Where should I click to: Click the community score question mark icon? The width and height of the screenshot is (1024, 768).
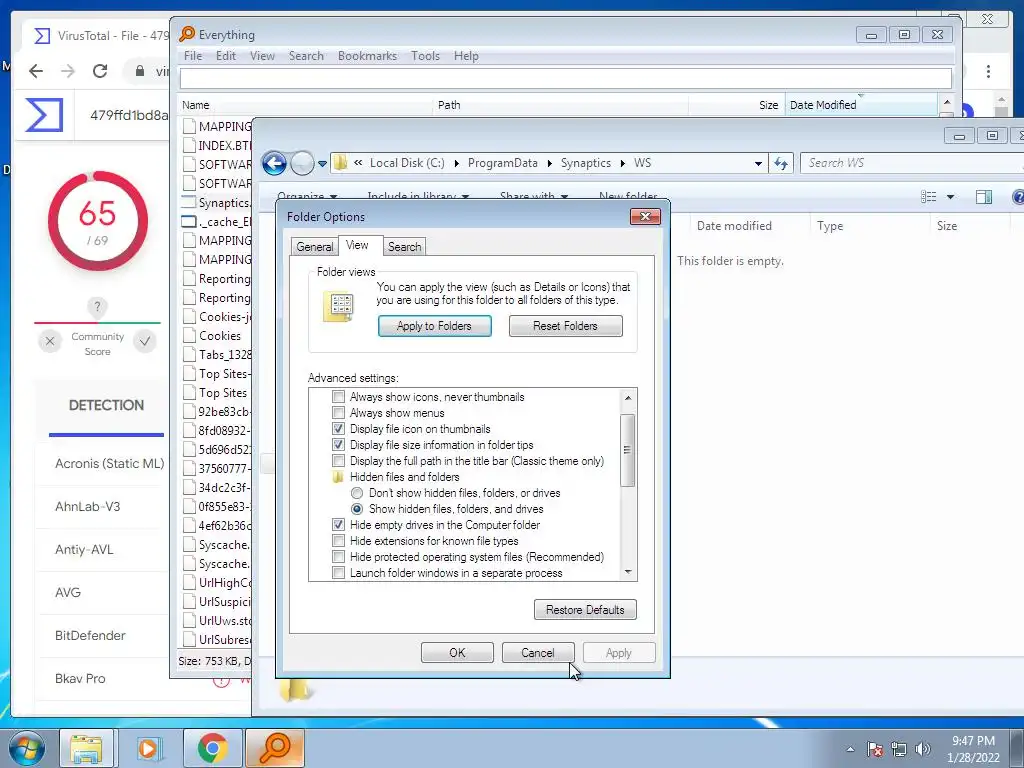point(97,306)
